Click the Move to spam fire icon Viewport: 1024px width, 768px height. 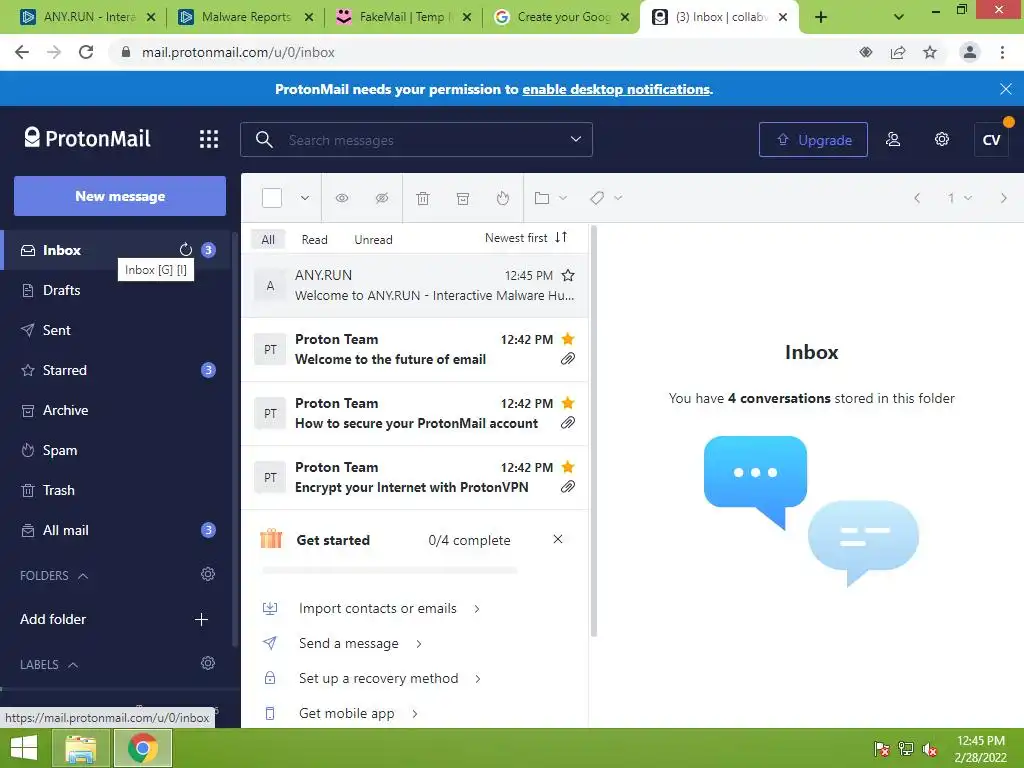[502, 198]
